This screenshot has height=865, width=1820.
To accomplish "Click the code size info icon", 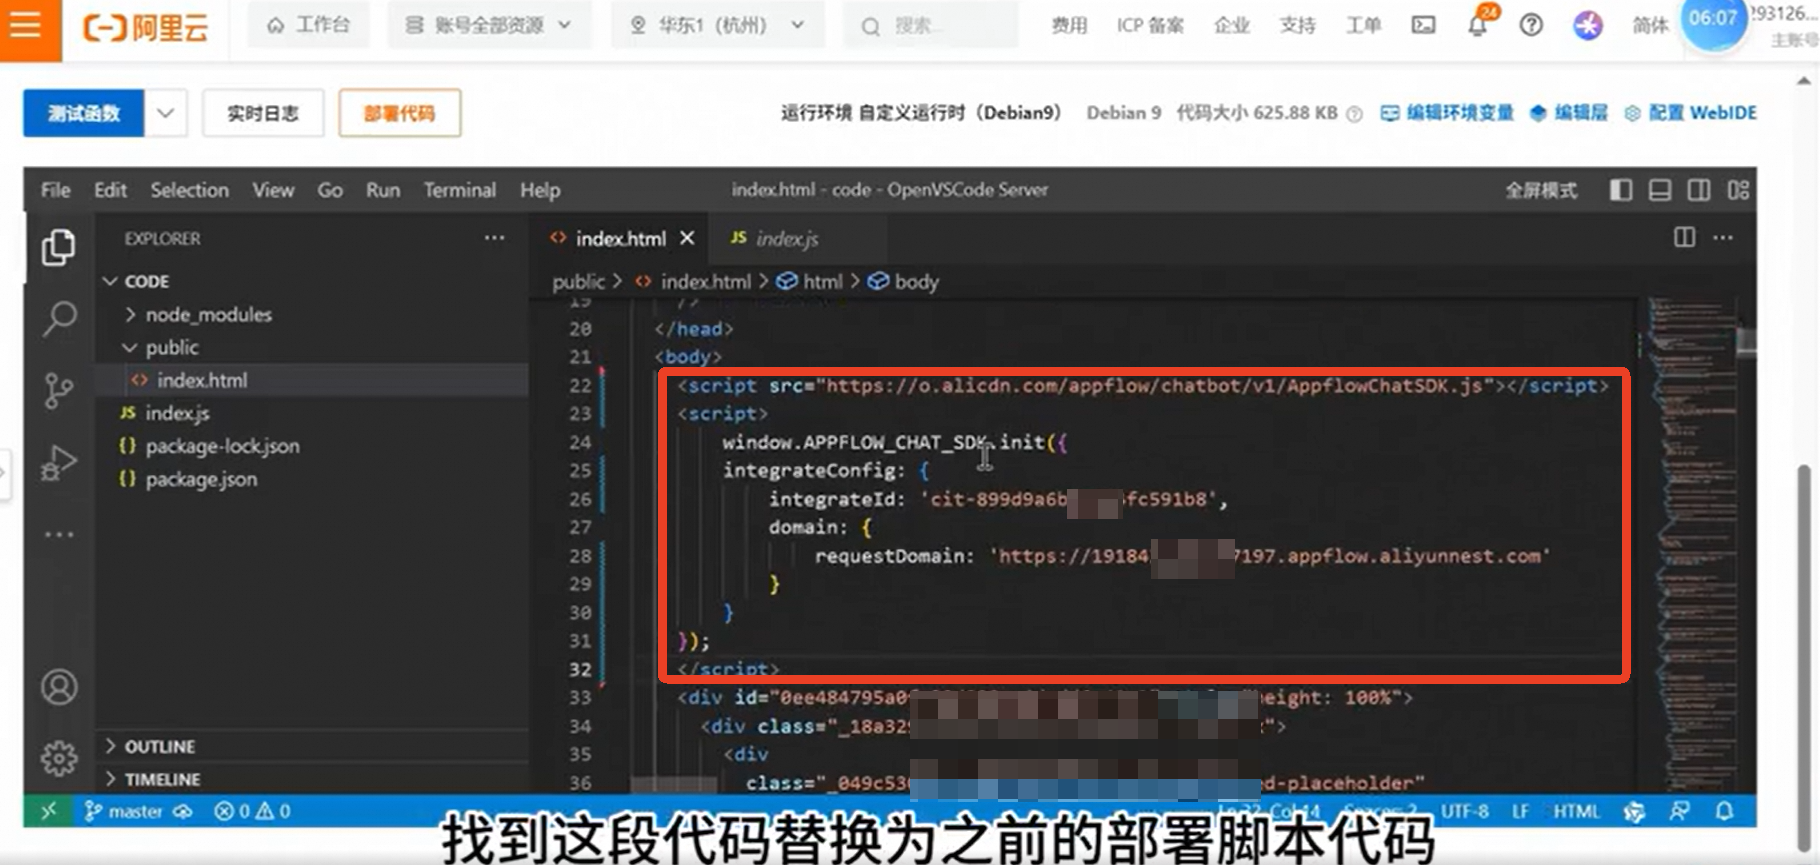I will 1354,114.
